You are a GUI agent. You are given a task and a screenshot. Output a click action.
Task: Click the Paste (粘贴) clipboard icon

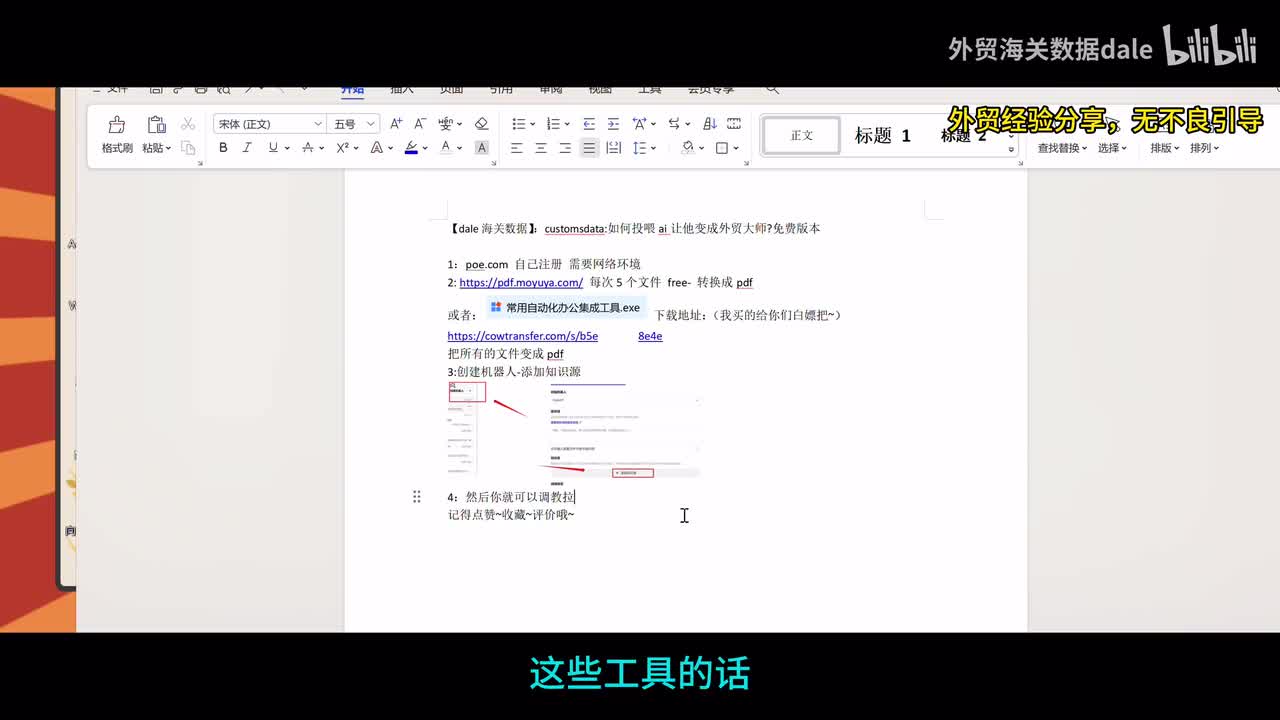[x=156, y=125]
